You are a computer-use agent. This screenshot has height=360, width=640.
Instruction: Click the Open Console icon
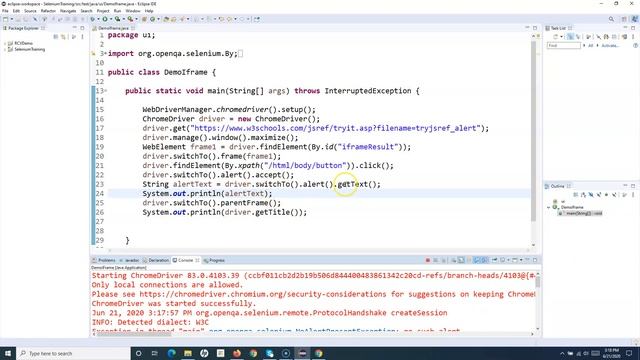pos(515,260)
